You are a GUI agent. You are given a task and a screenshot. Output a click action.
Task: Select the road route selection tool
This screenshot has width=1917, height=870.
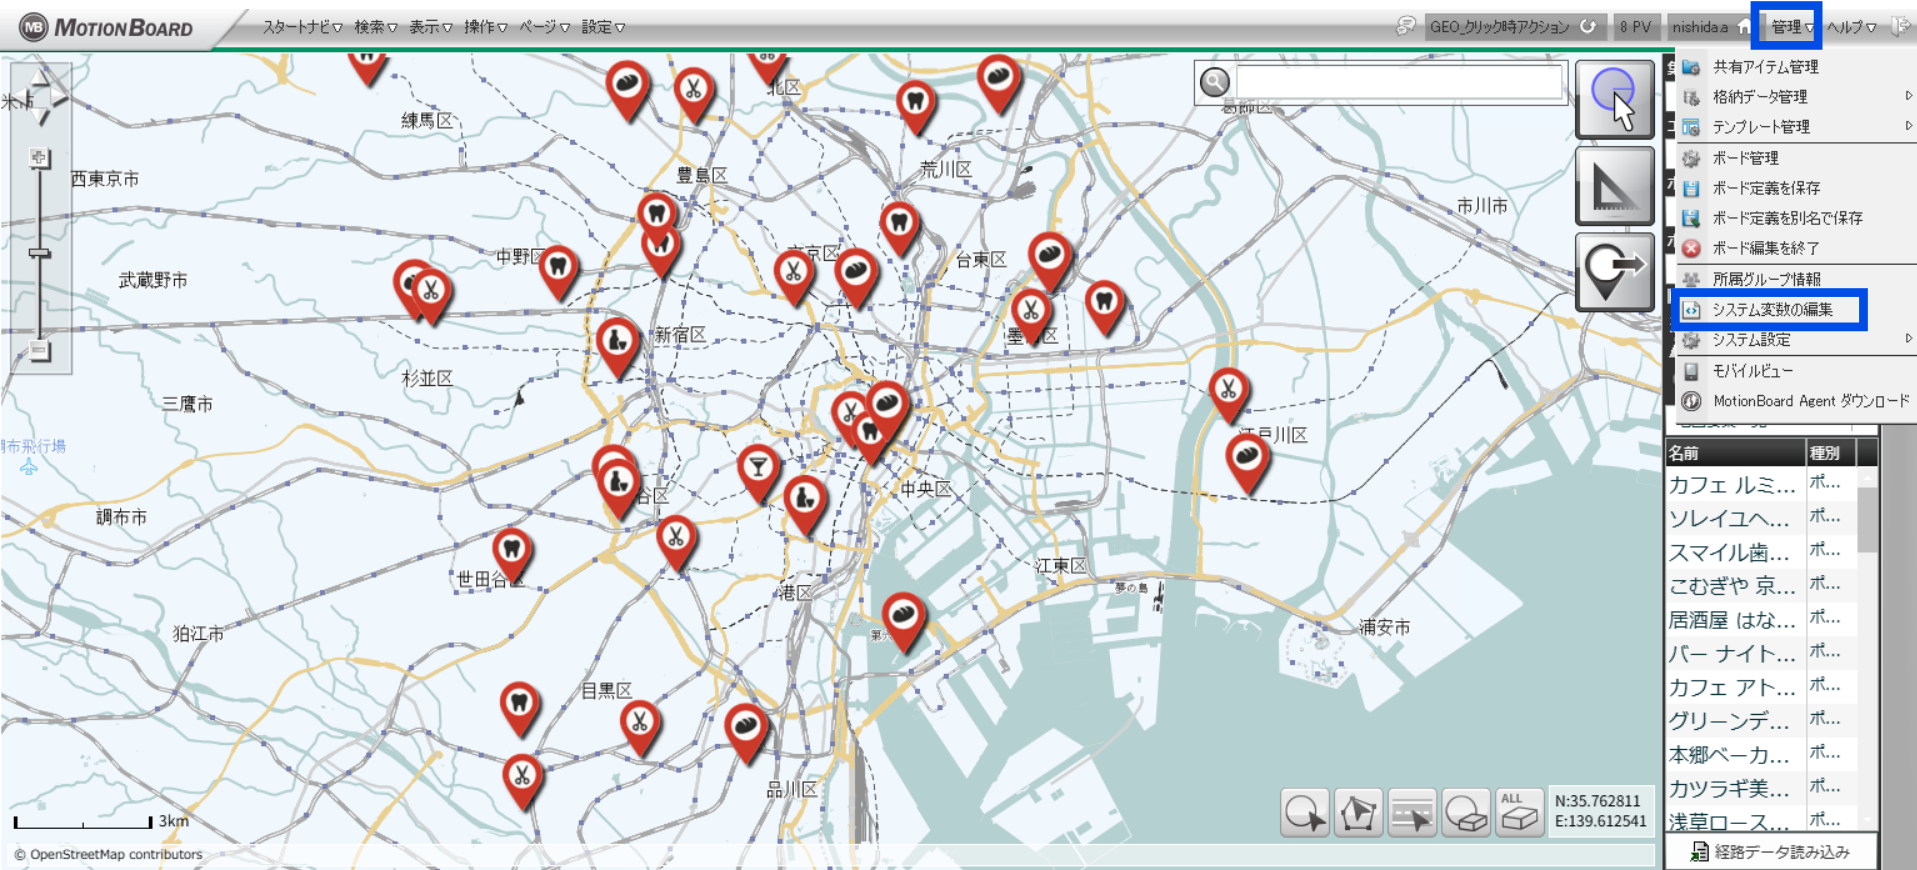coord(1412,813)
